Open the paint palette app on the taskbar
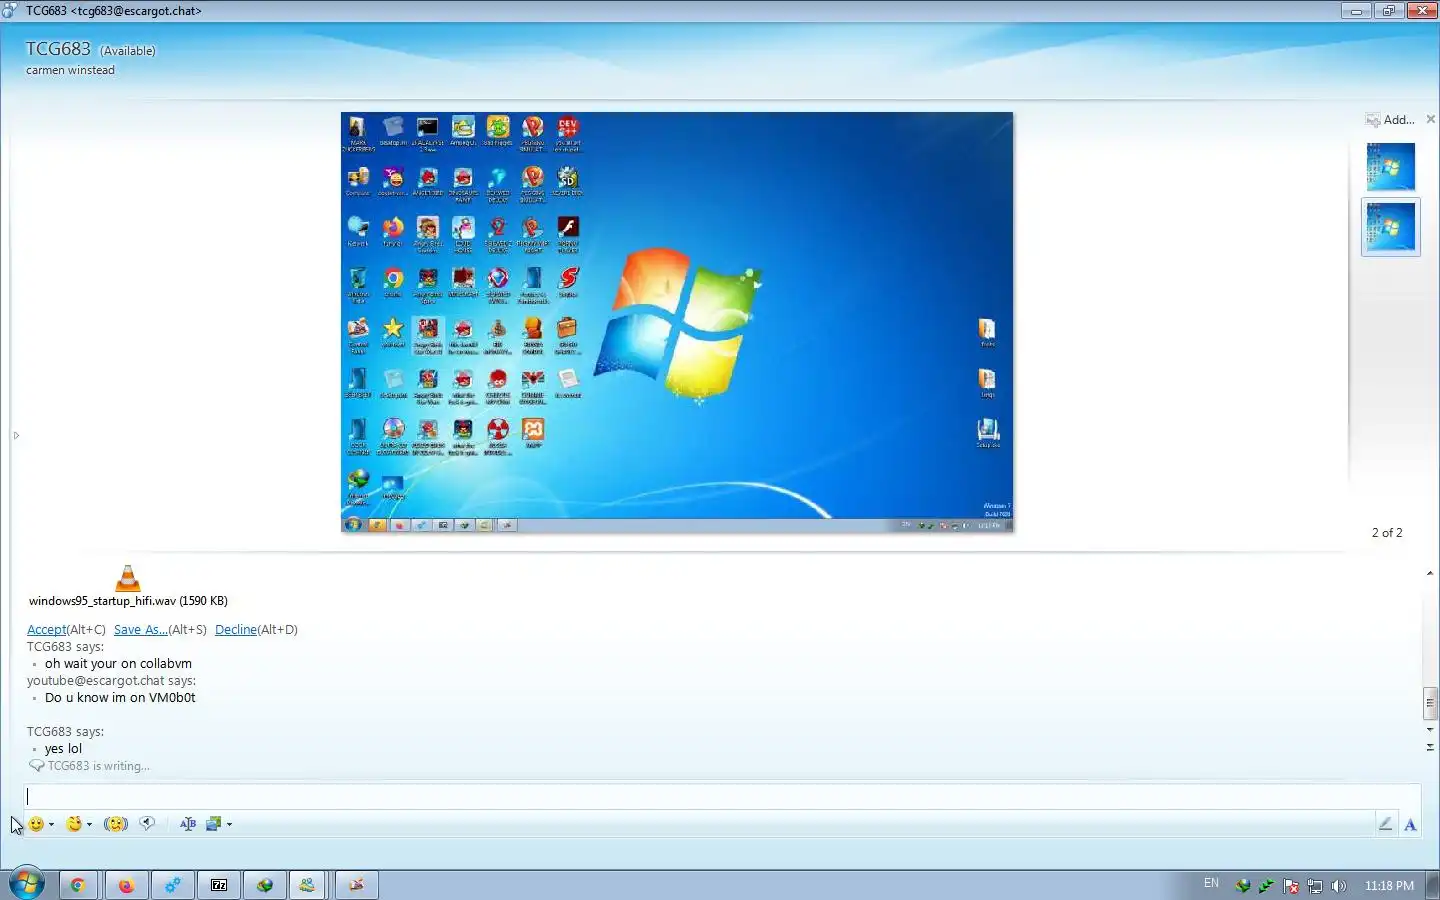 point(356,885)
